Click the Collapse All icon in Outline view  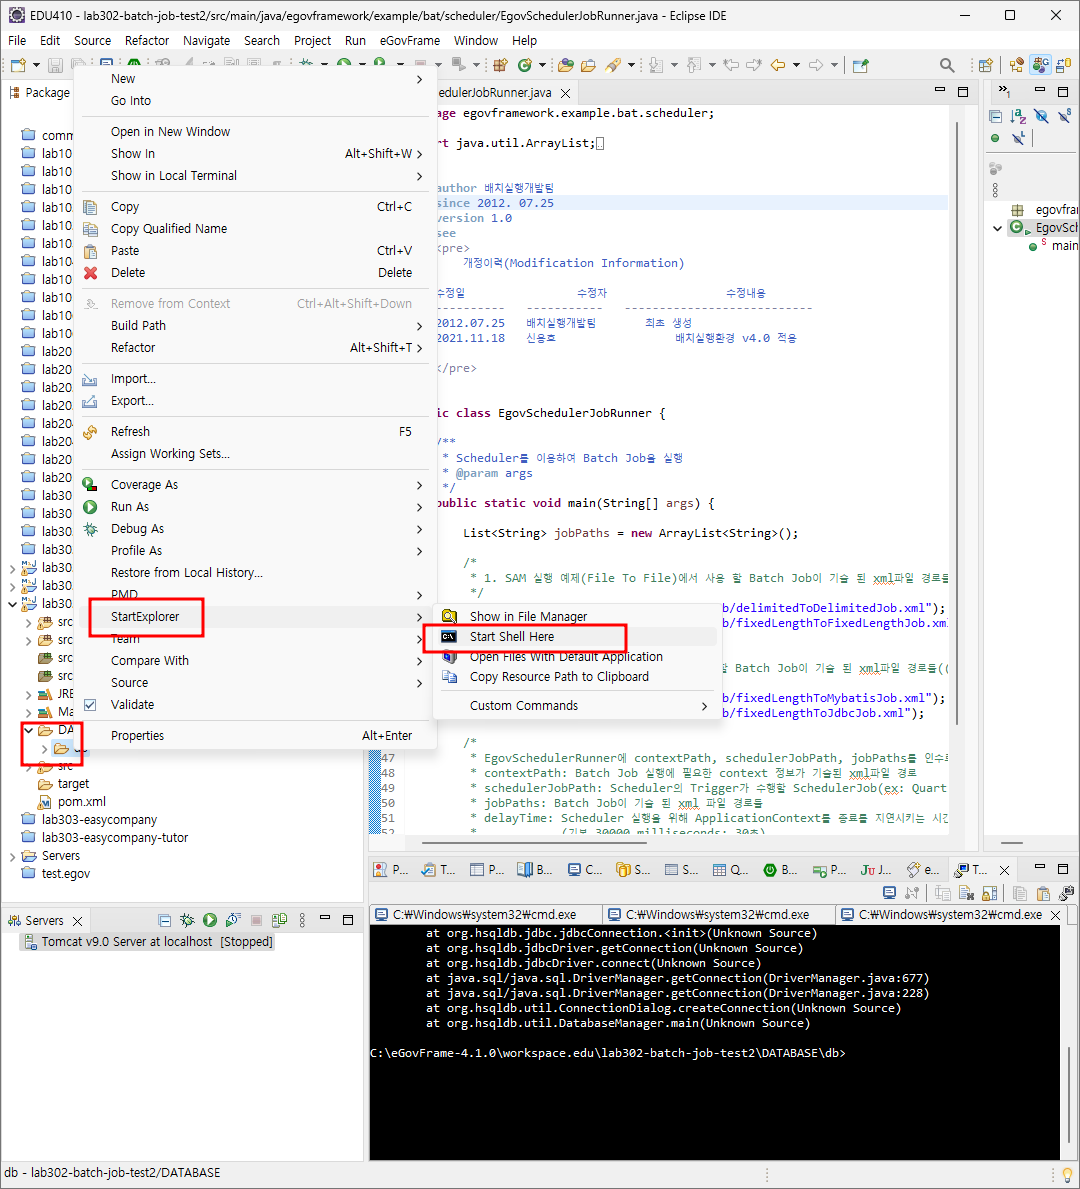click(995, 117)
